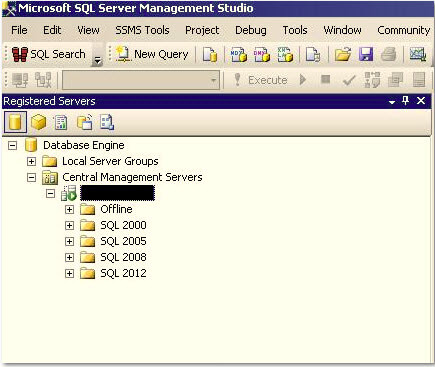Click the Analysis Services MDX Query icon
Screen dimensions: 435x367
(239, 54)
